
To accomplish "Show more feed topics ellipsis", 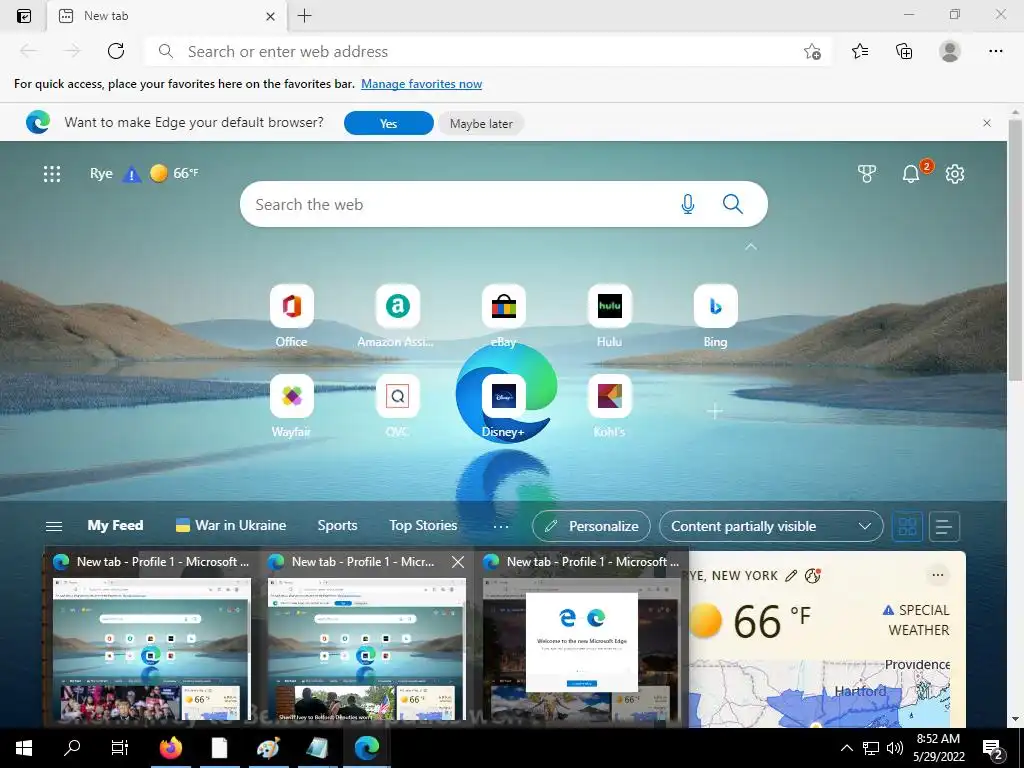I will pyautogui.click(x=501, y=526).
